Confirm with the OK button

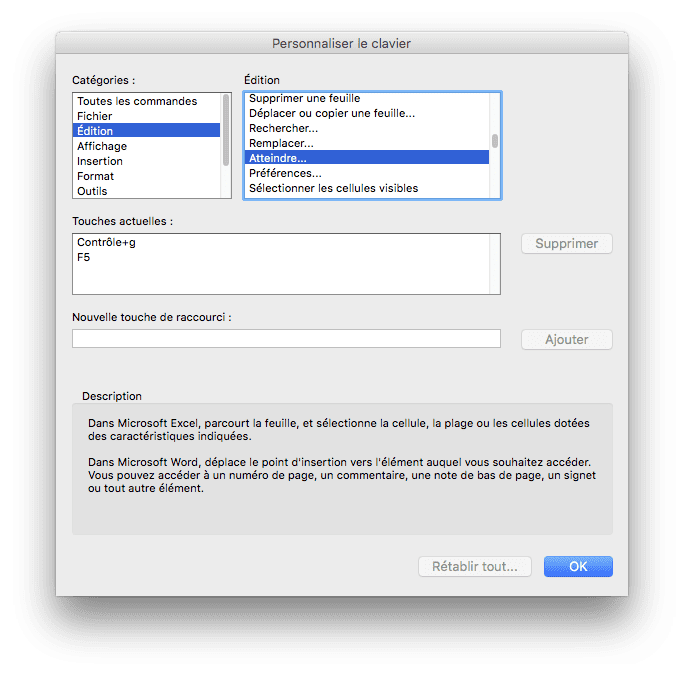click(578, 566)
